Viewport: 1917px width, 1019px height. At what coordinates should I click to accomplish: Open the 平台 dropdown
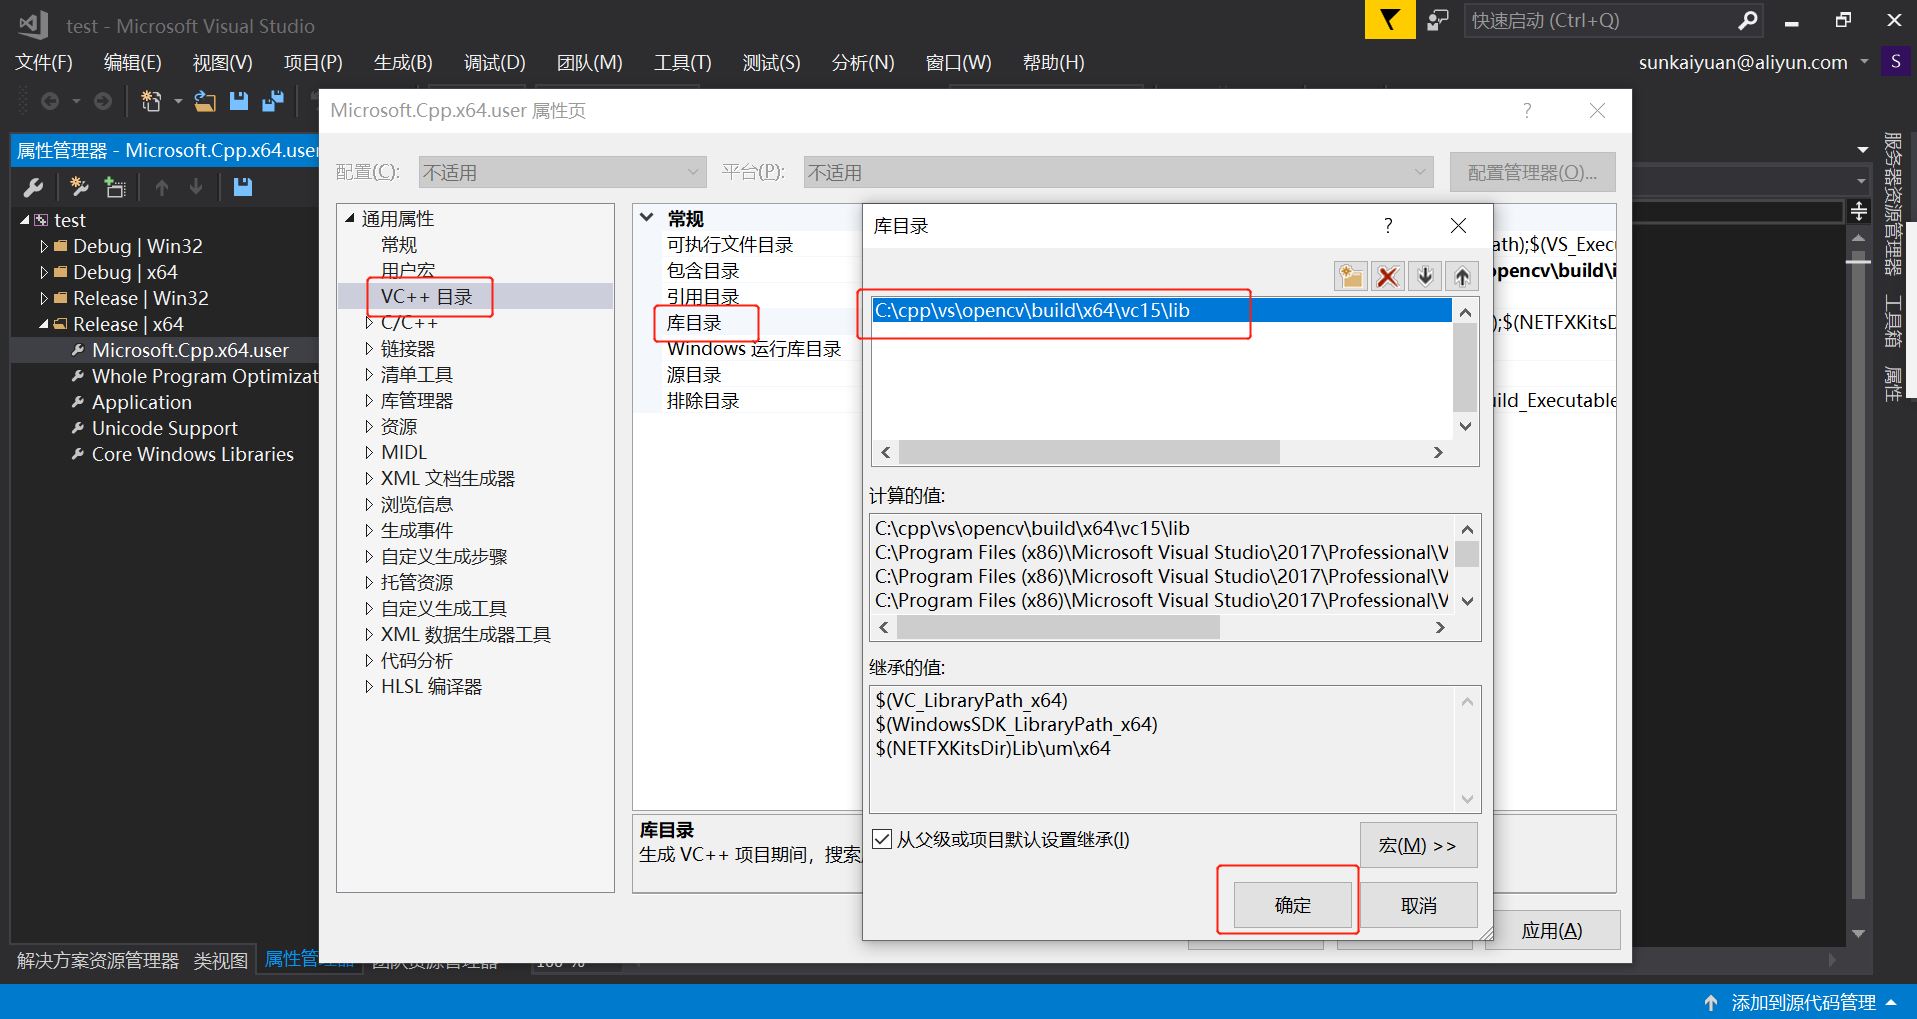(1118, 172)
